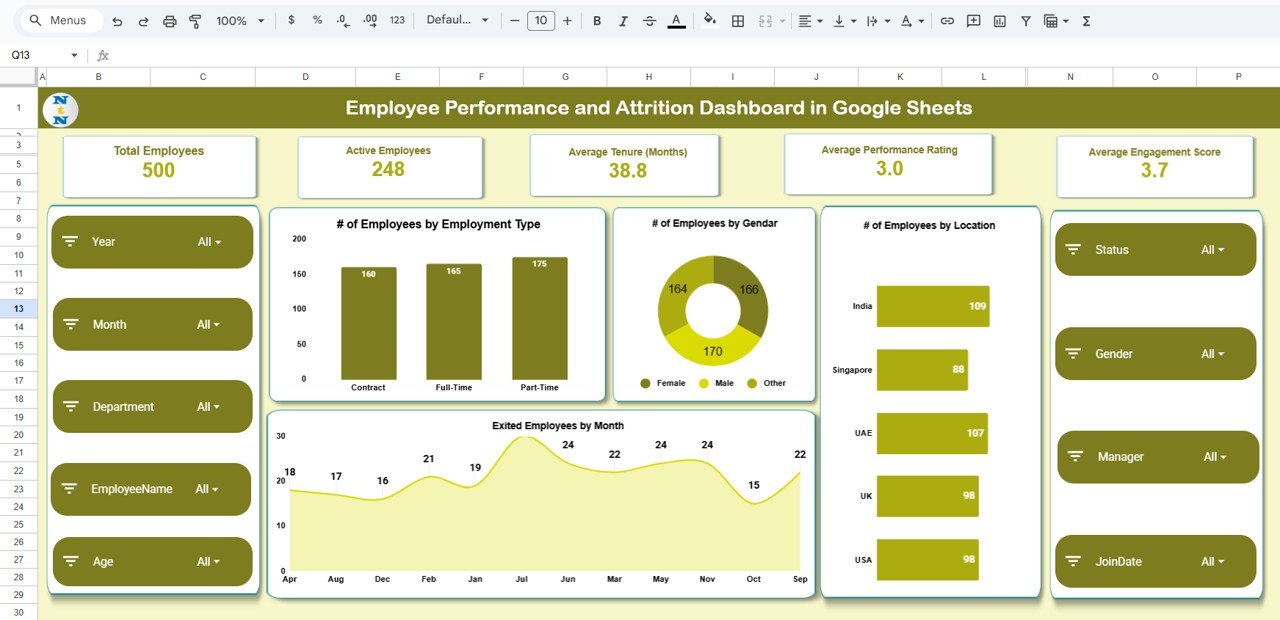
Task: Open the Gender slicer dropdown
Action: pyautogui.click(x=1213, y=353)
